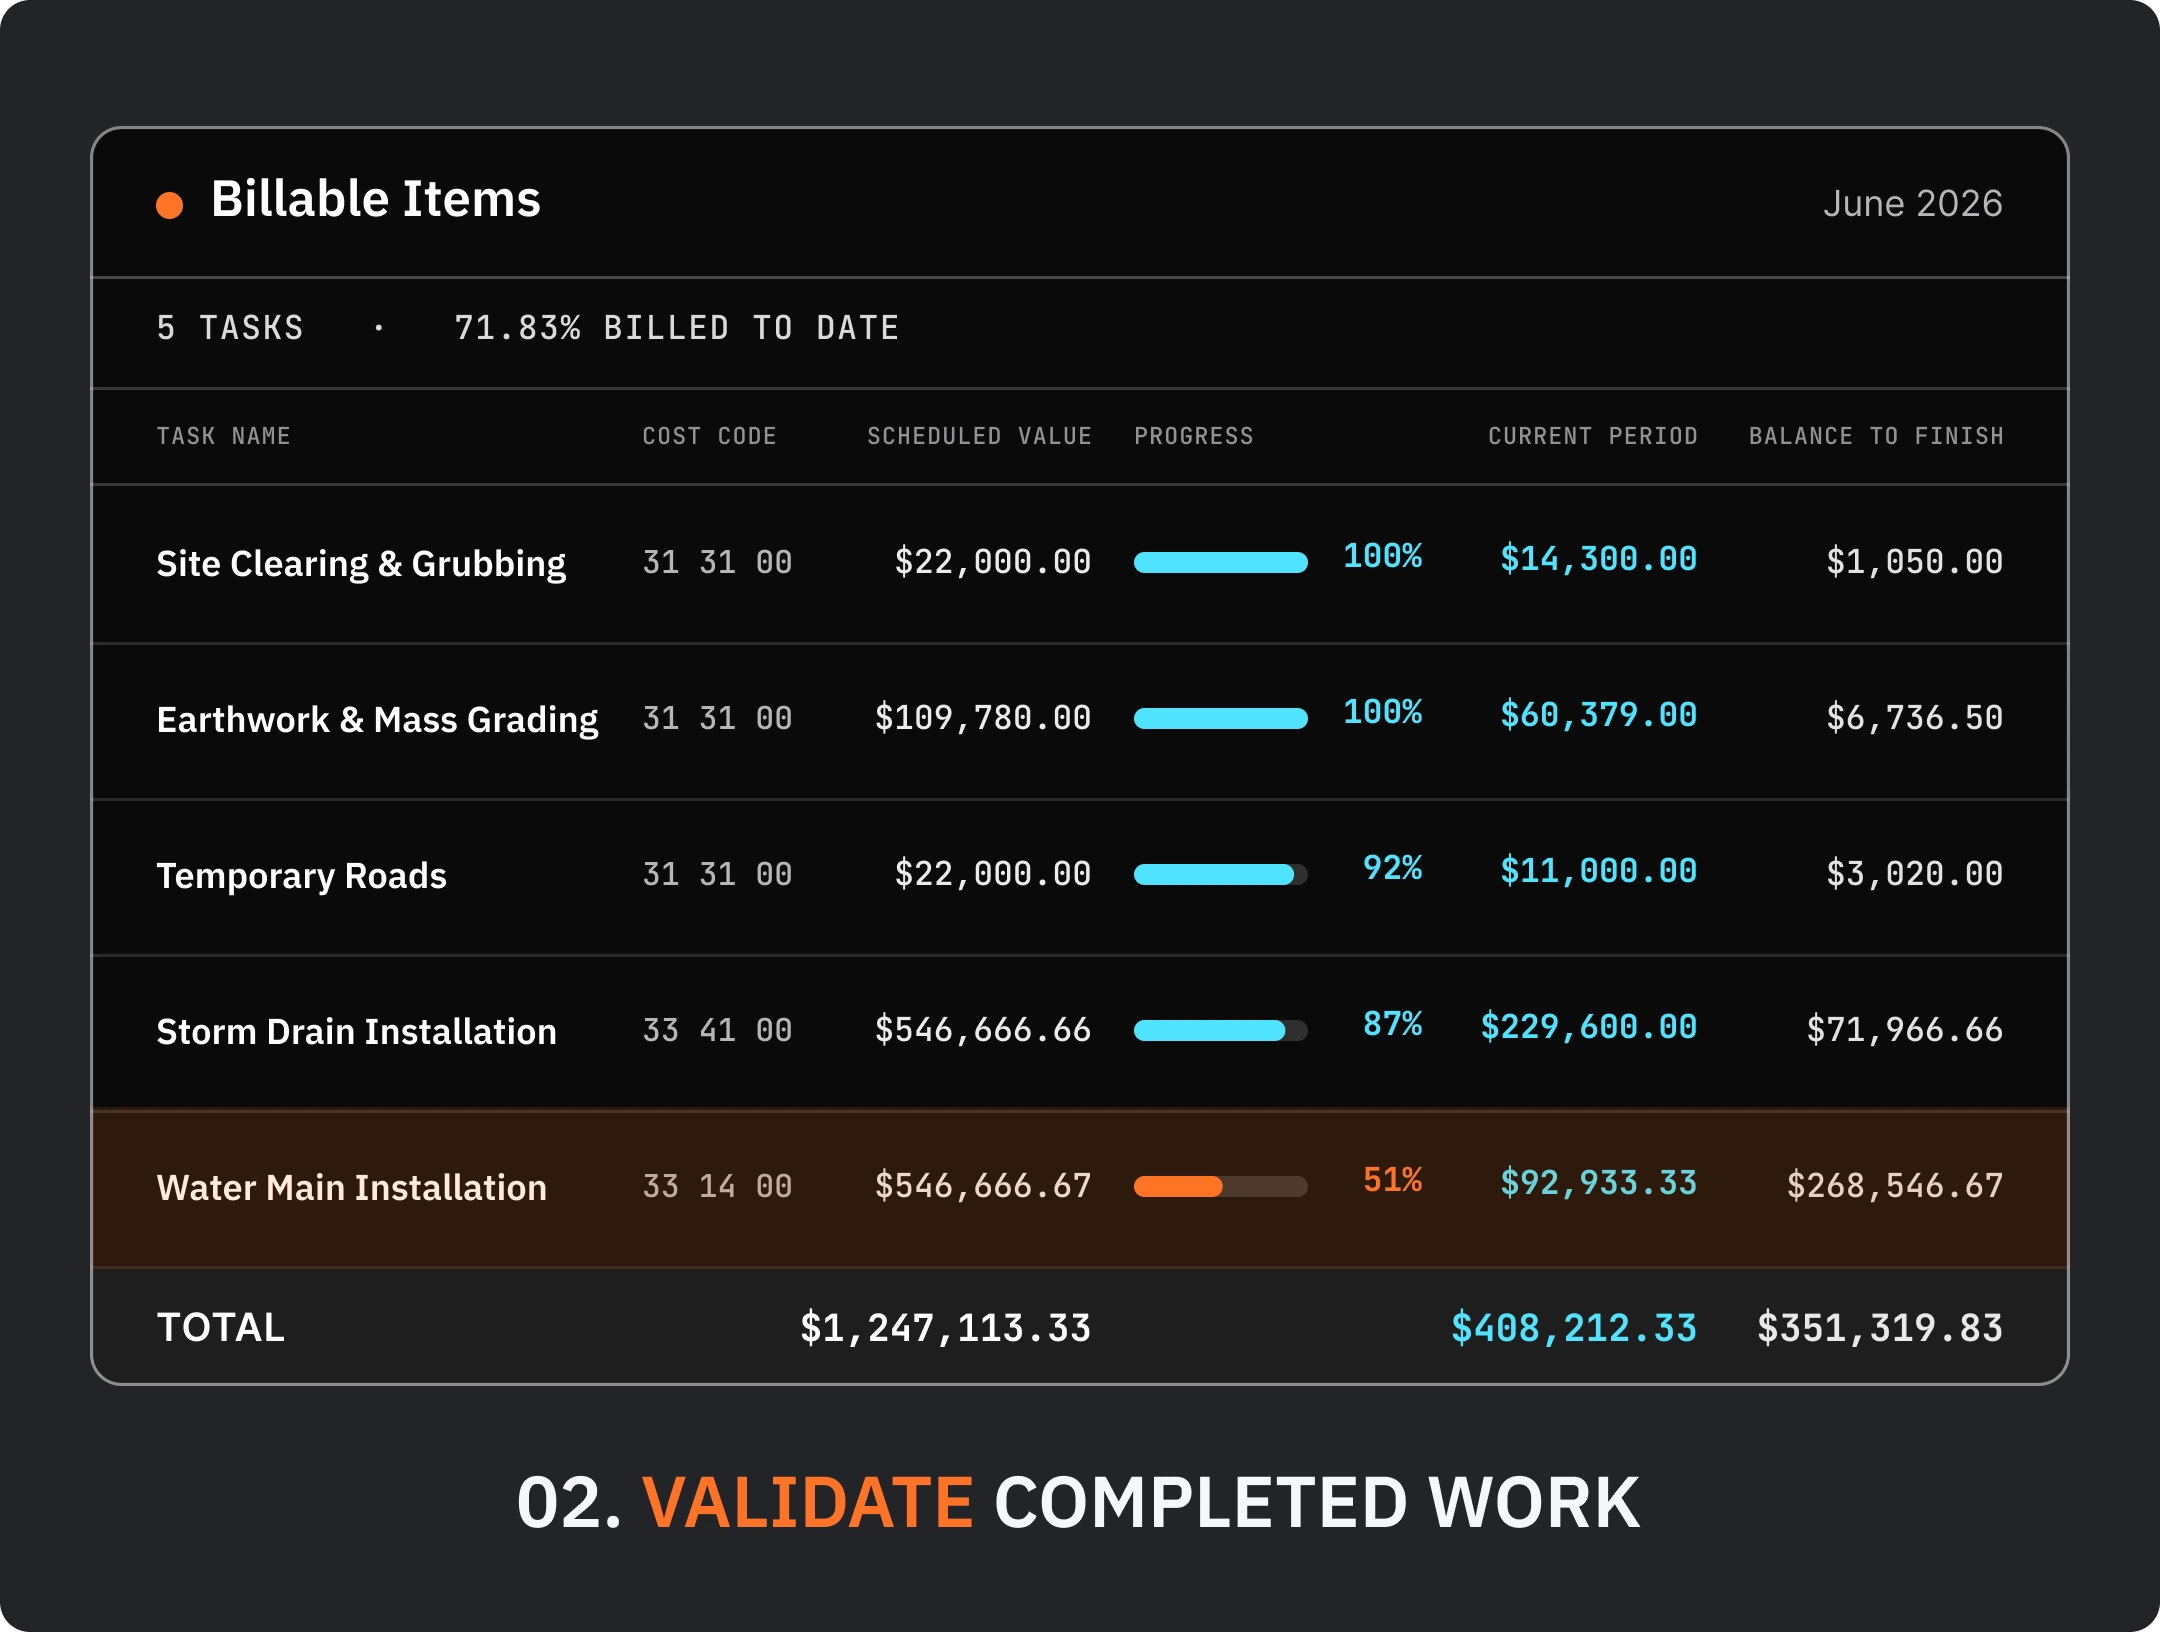Open the Storm Drain Installation task
2160x1632 pixels.
point(357,1031)
